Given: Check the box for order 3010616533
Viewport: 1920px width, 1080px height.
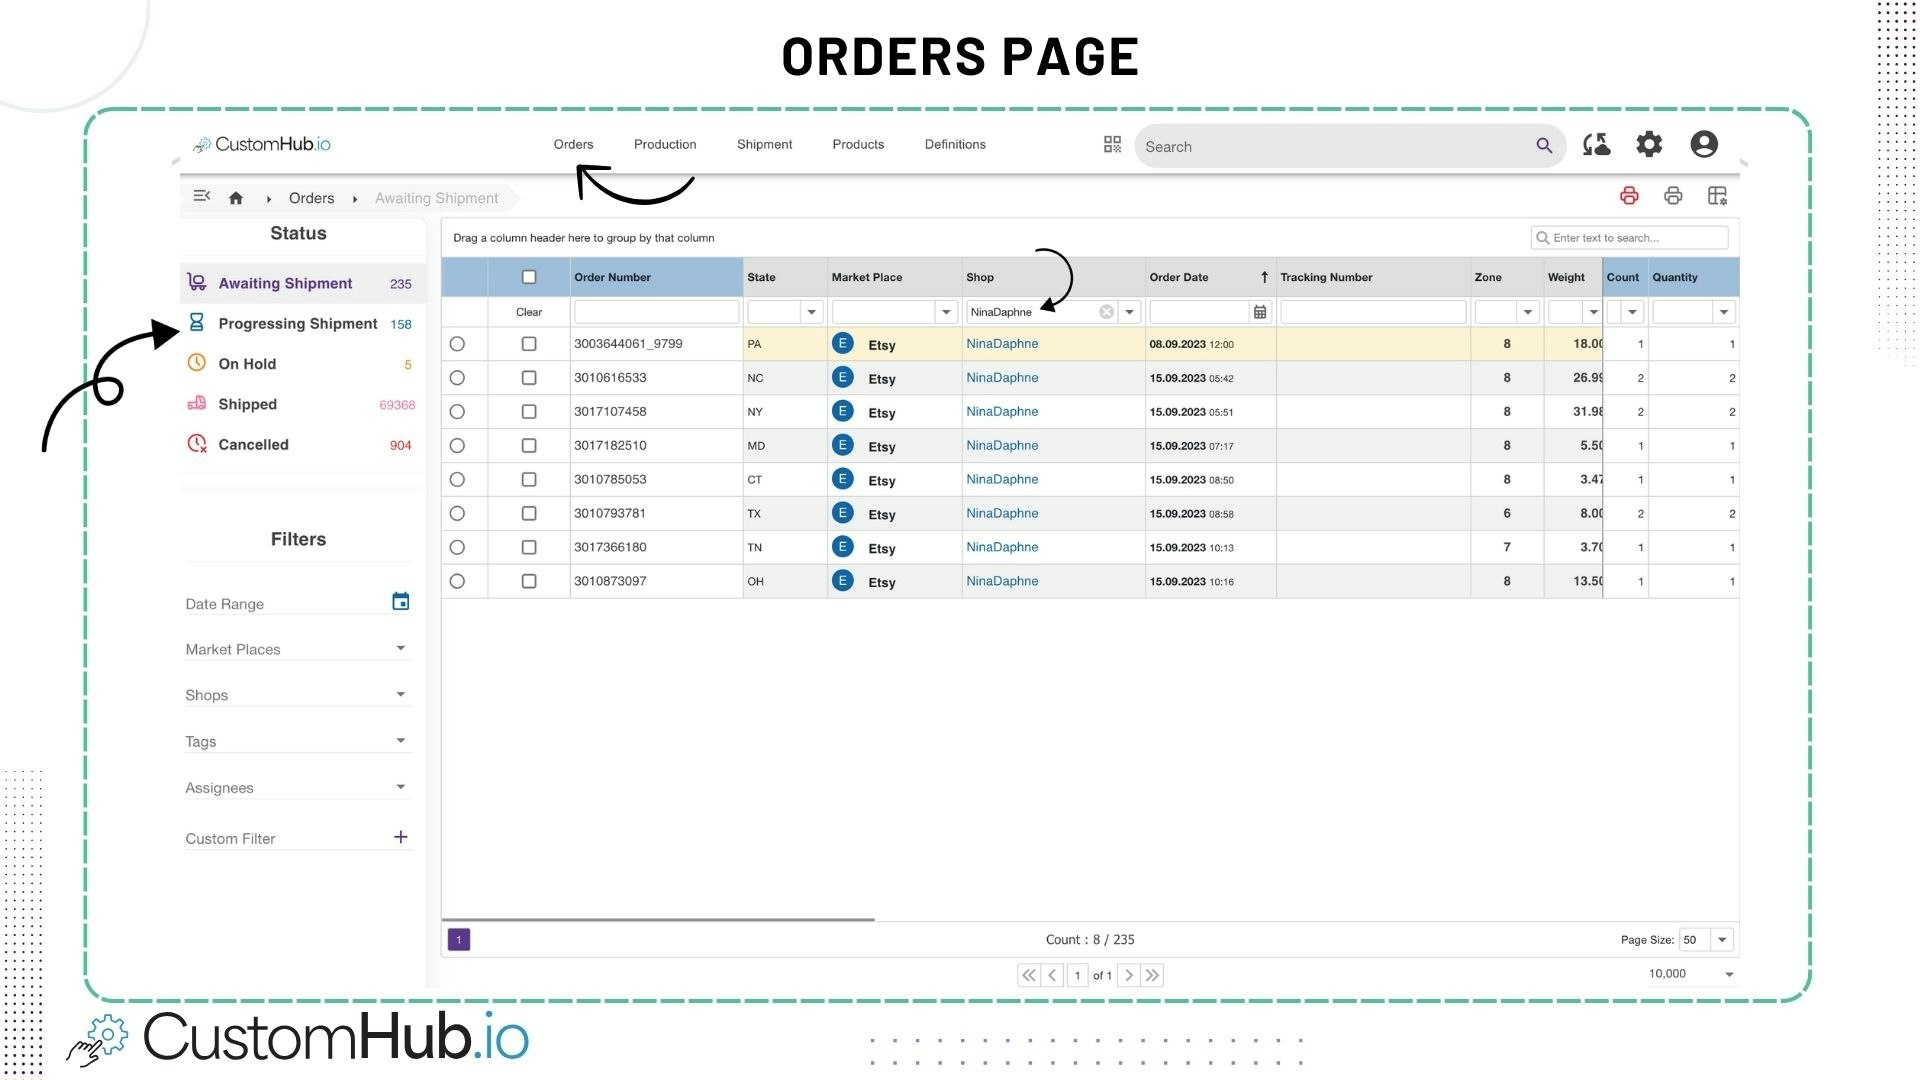Looking at the screenshot, I should [529, 378].
